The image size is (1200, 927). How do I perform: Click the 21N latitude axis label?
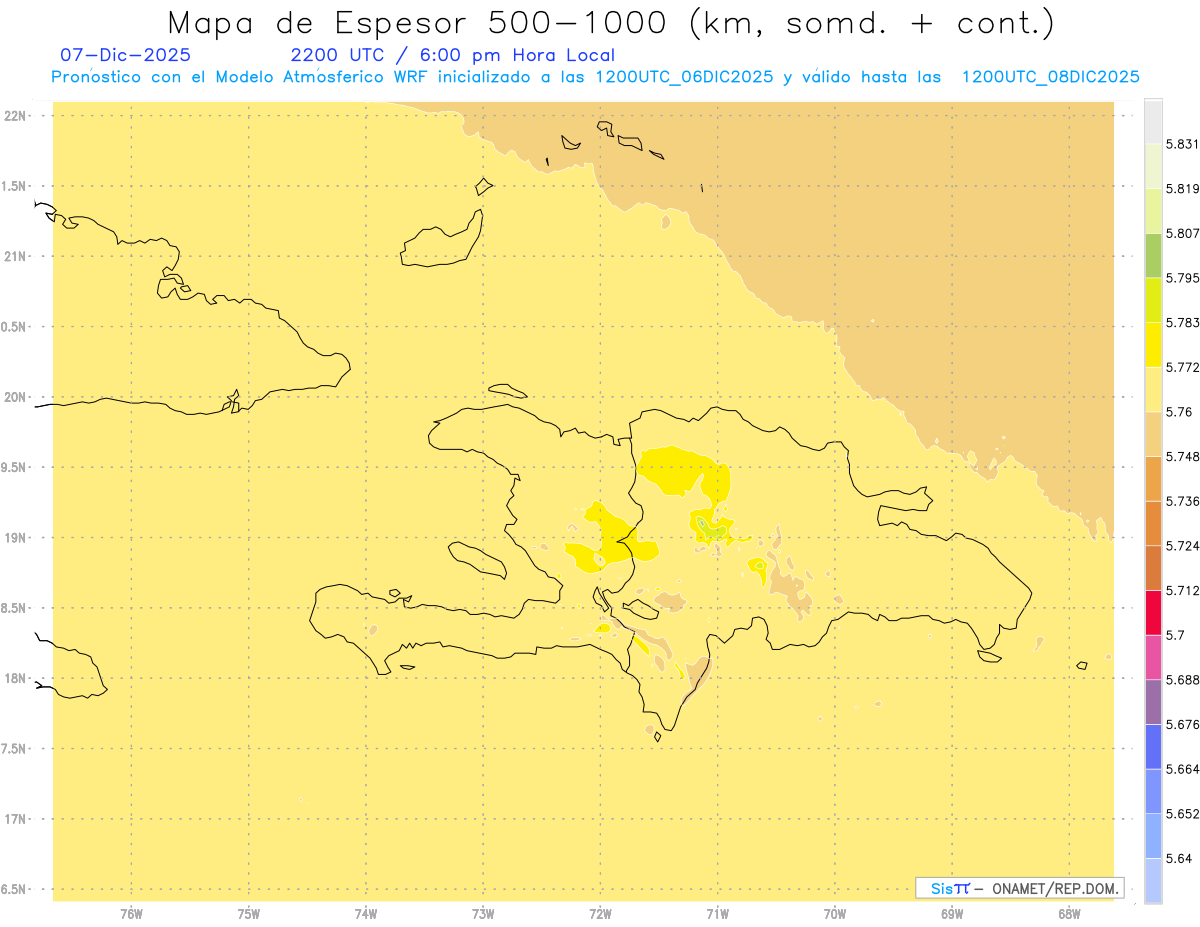coord(15,257)
